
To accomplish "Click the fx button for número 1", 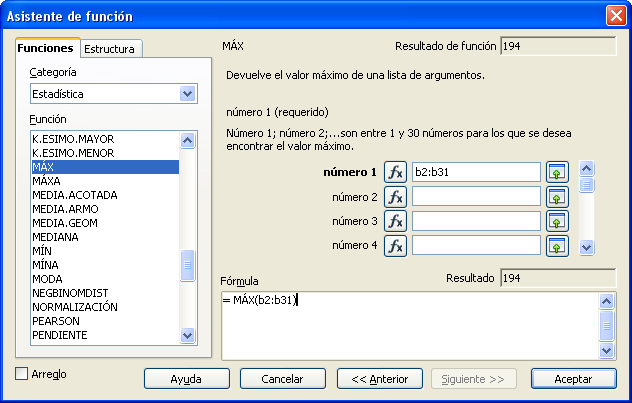I will pyautogui.click(x=395, y=172).
